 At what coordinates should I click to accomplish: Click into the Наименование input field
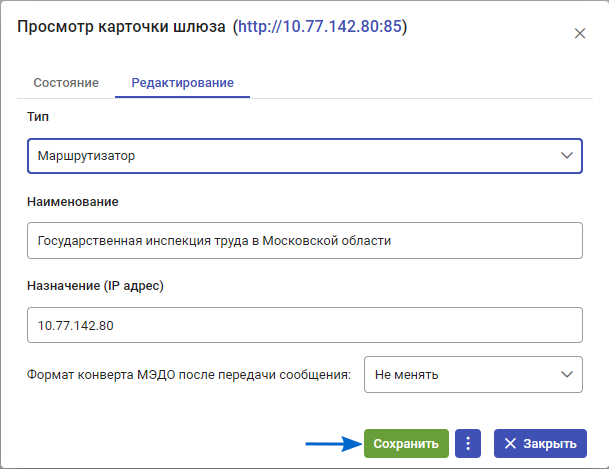click(x=305, y=240)
